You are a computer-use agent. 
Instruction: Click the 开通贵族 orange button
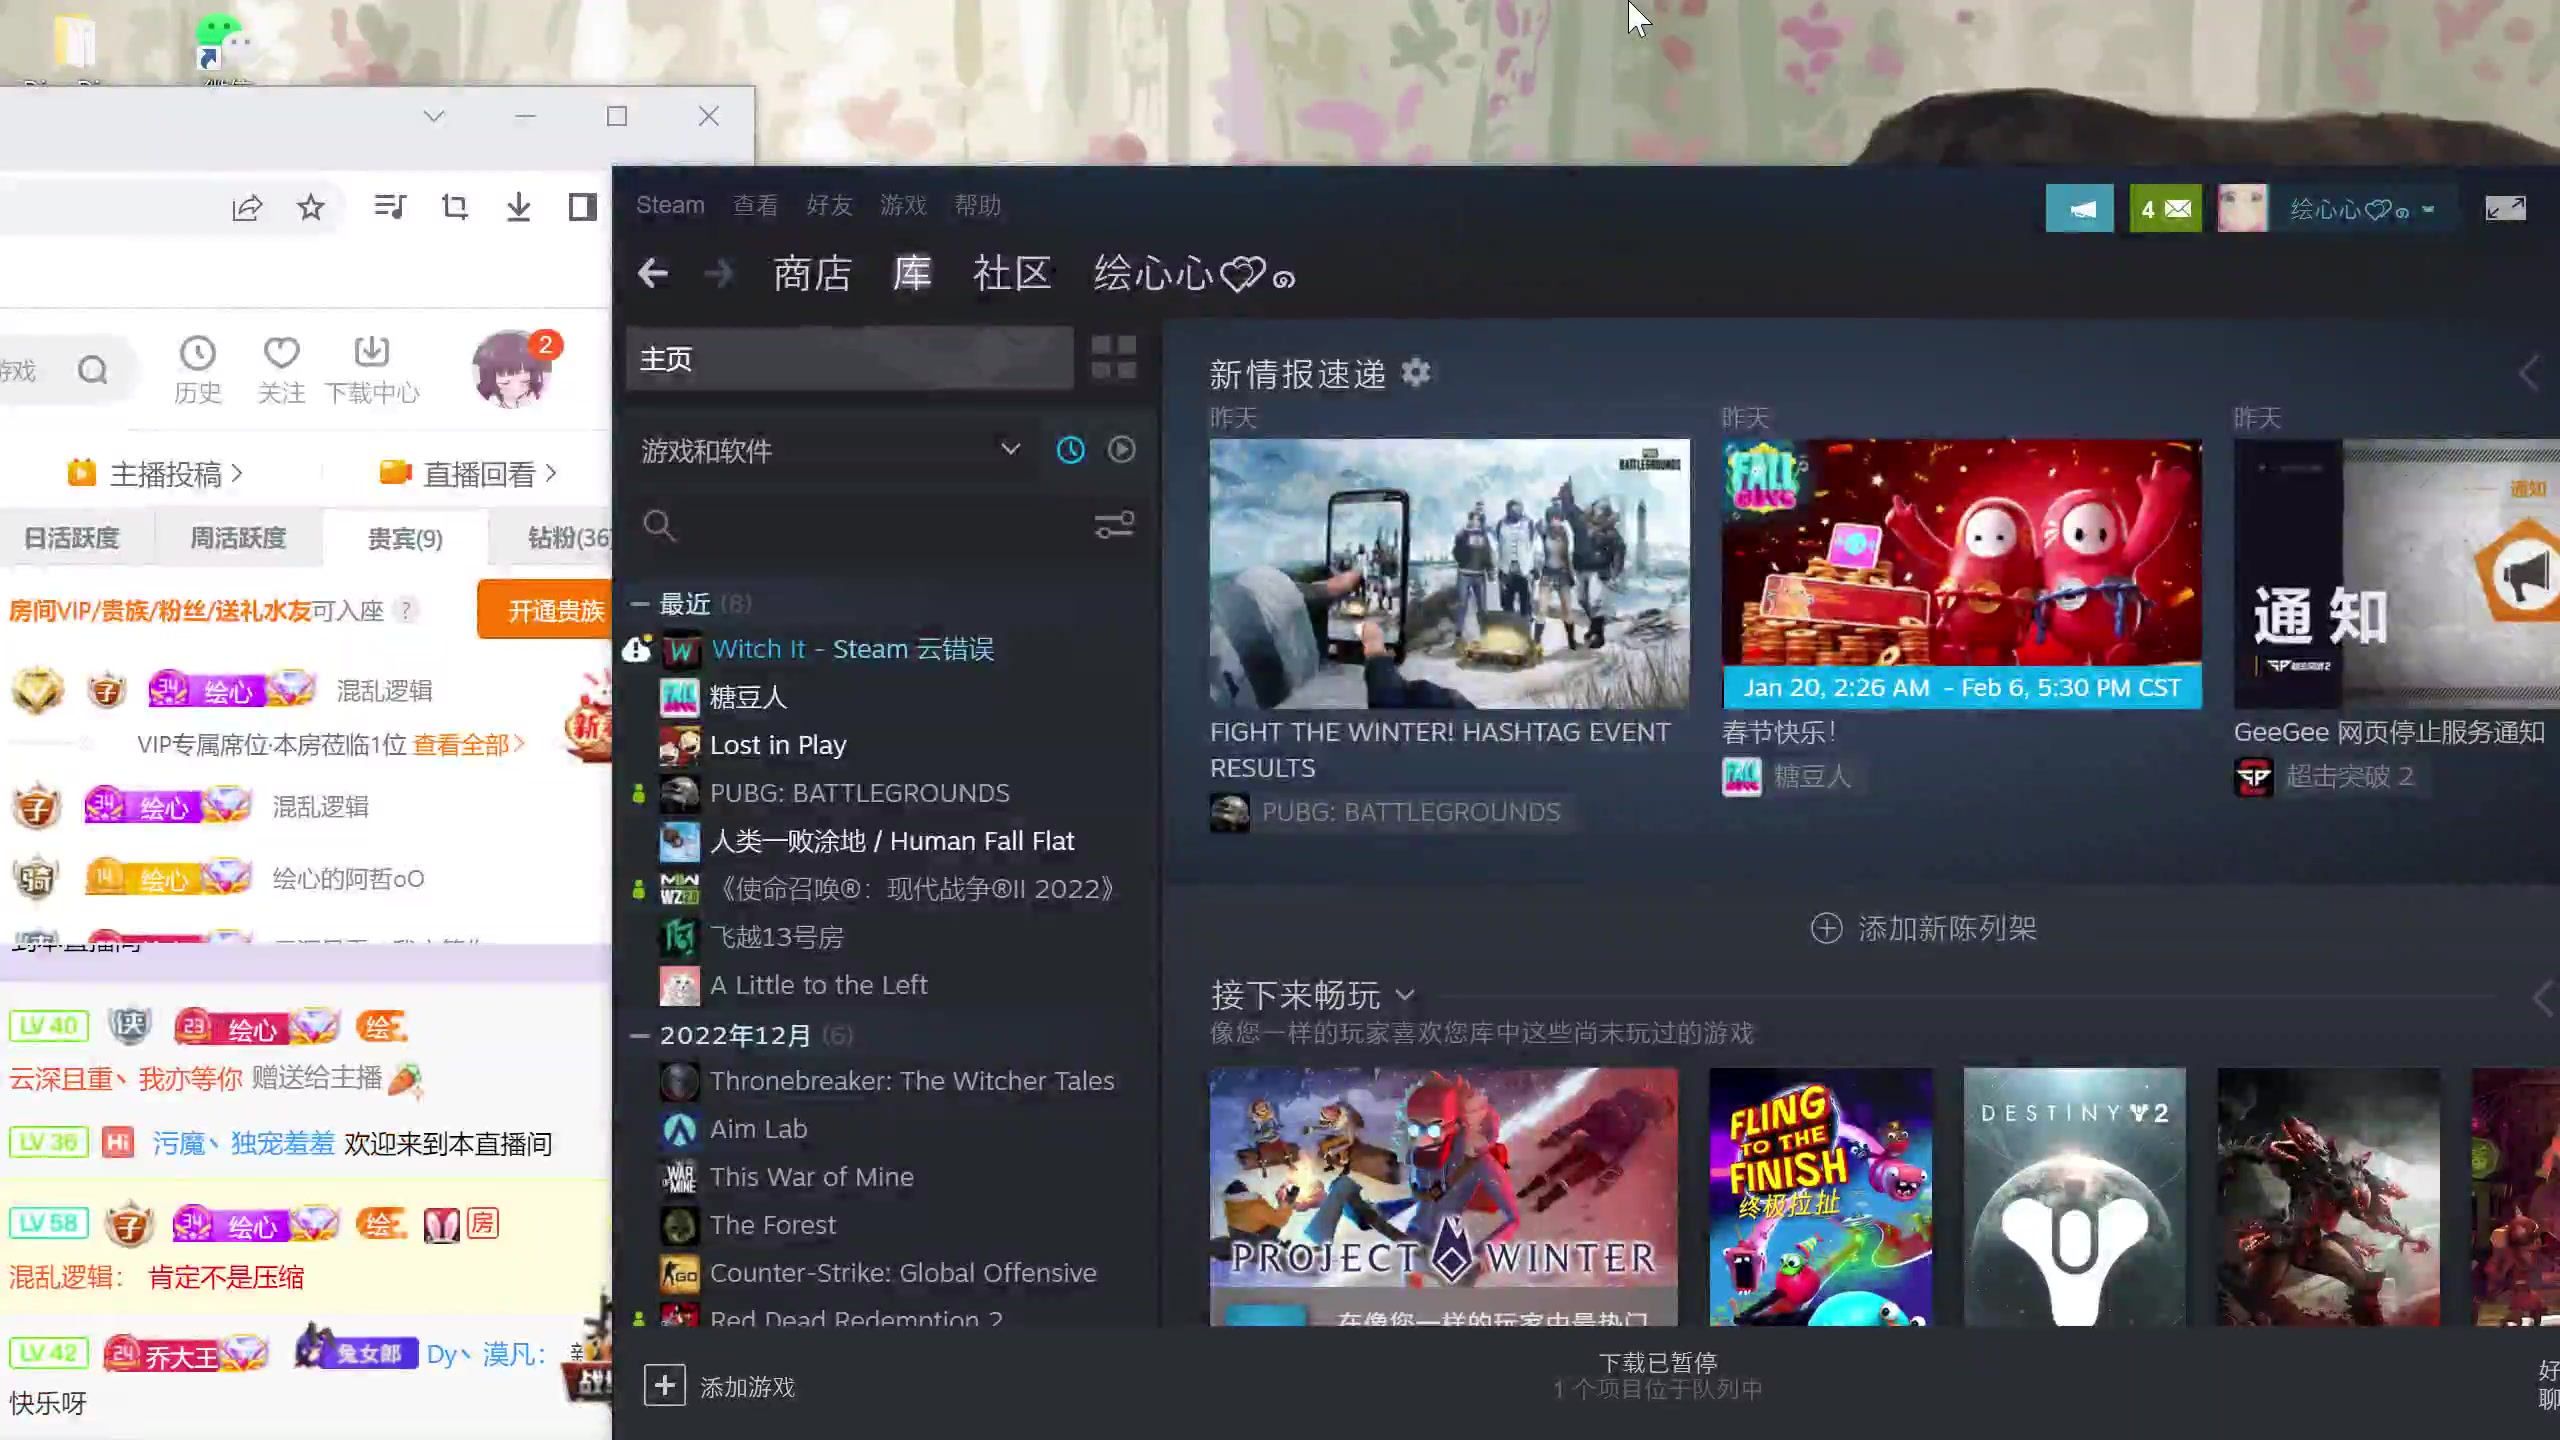(x=545, y=610)
